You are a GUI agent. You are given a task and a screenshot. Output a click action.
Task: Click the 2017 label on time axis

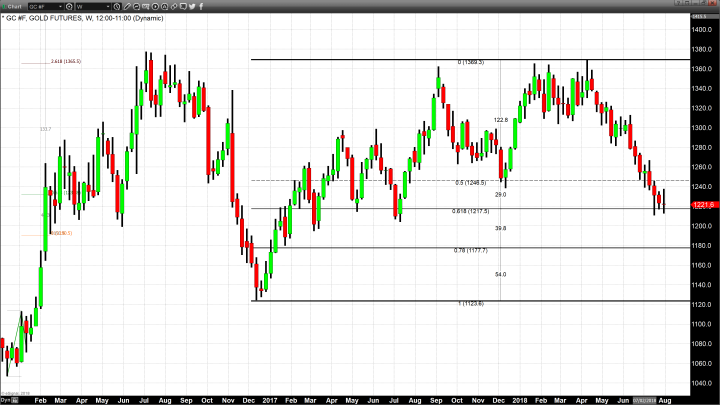(270, 400)
